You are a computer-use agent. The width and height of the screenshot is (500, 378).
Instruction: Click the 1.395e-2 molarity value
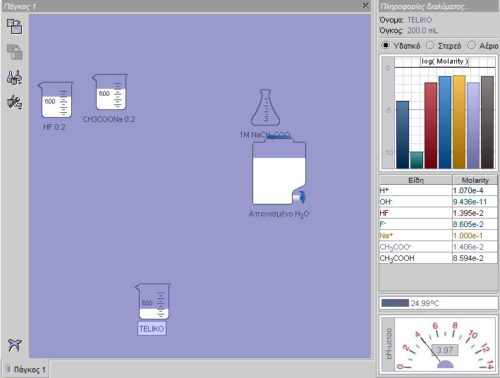pos(468,213)
